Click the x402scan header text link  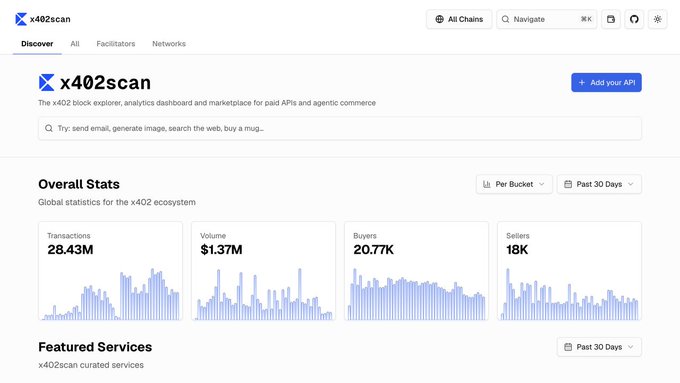[x=50, y=19]
